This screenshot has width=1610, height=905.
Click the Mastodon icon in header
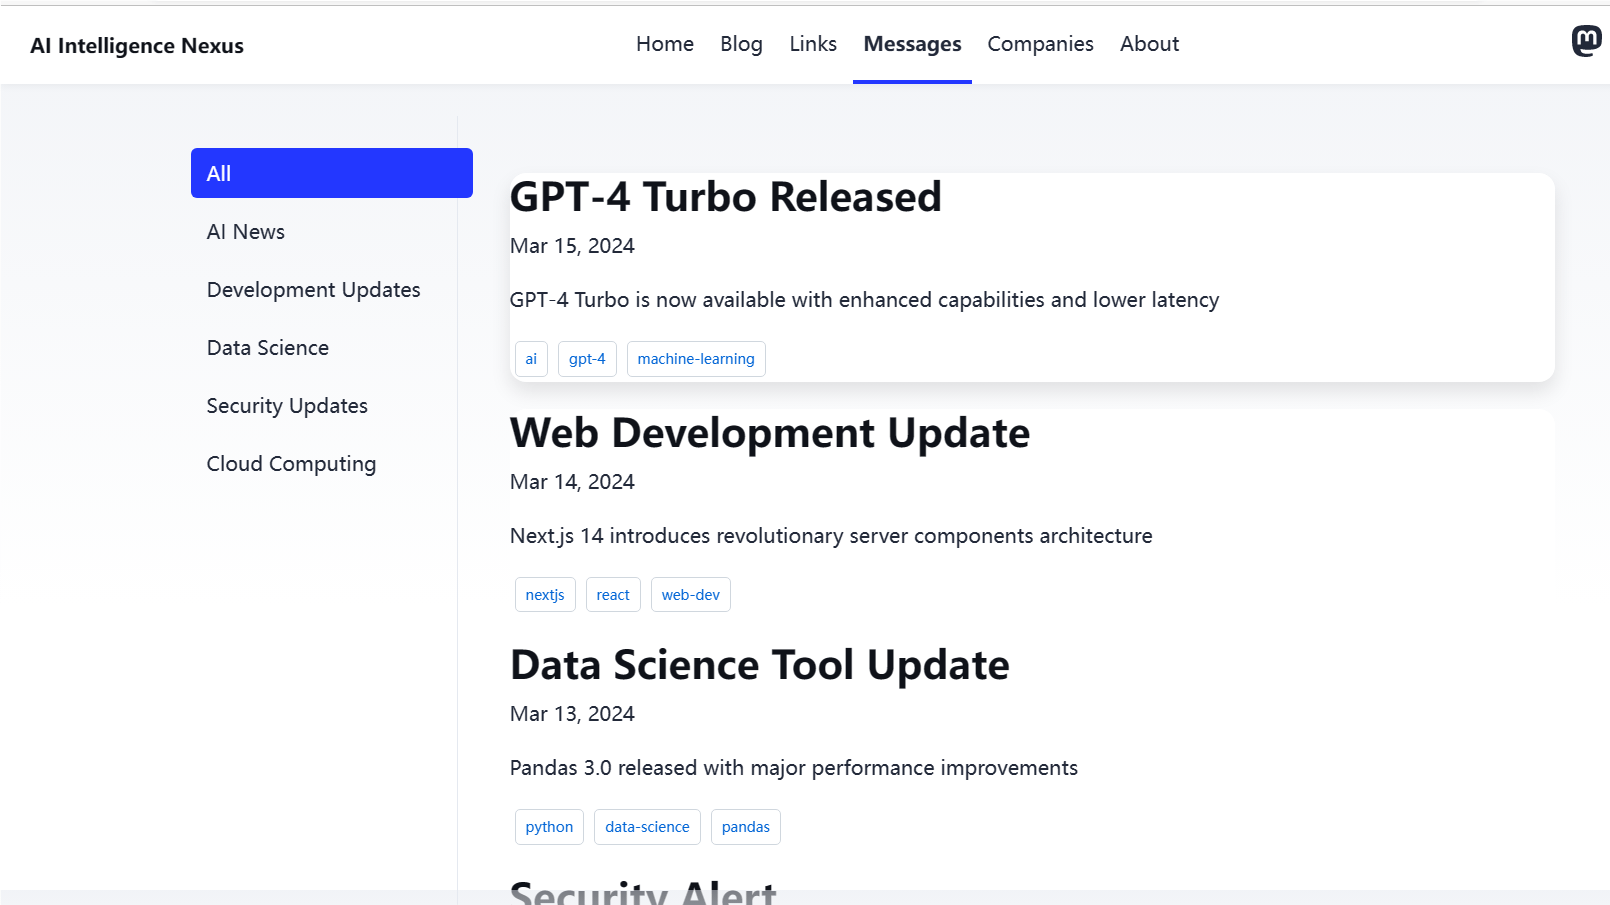click(x=1586, y=41)
